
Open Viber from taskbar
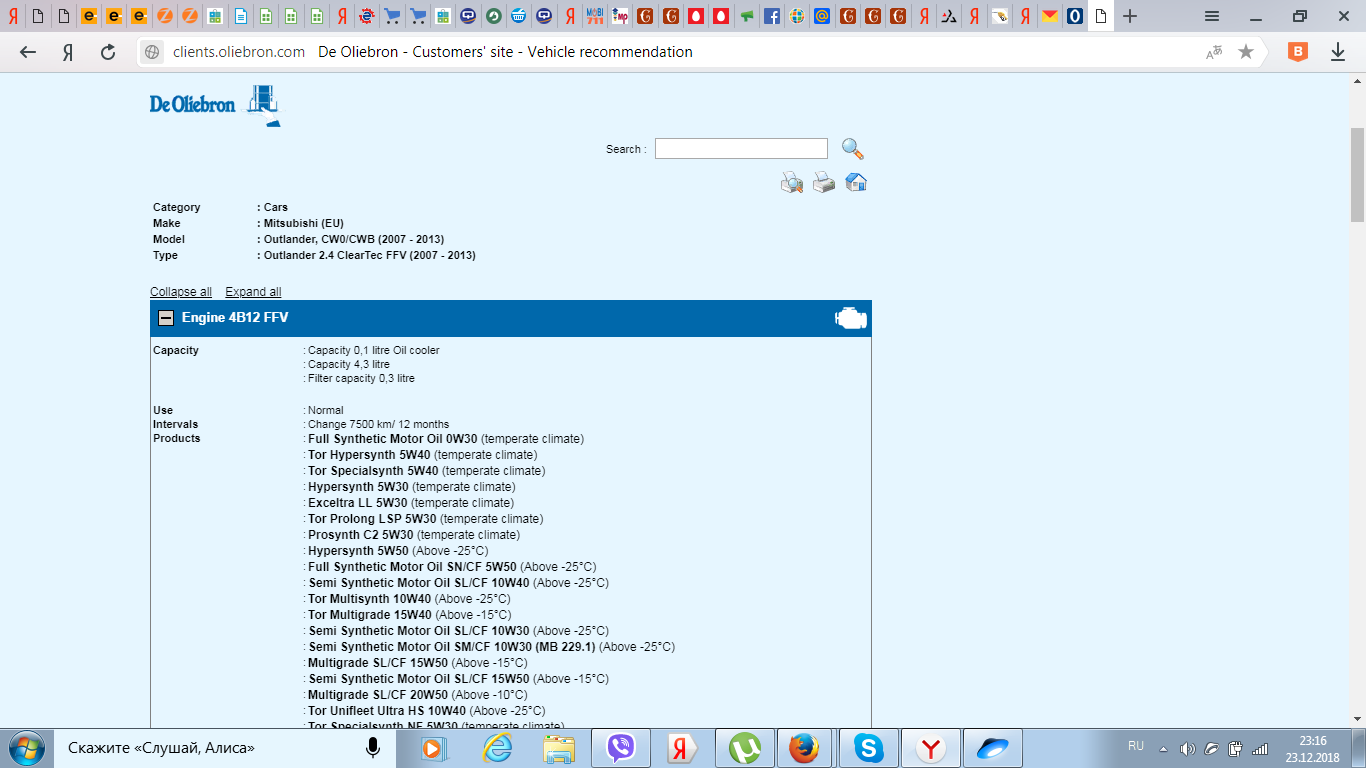pyautogui.click(x=621, y=748)
